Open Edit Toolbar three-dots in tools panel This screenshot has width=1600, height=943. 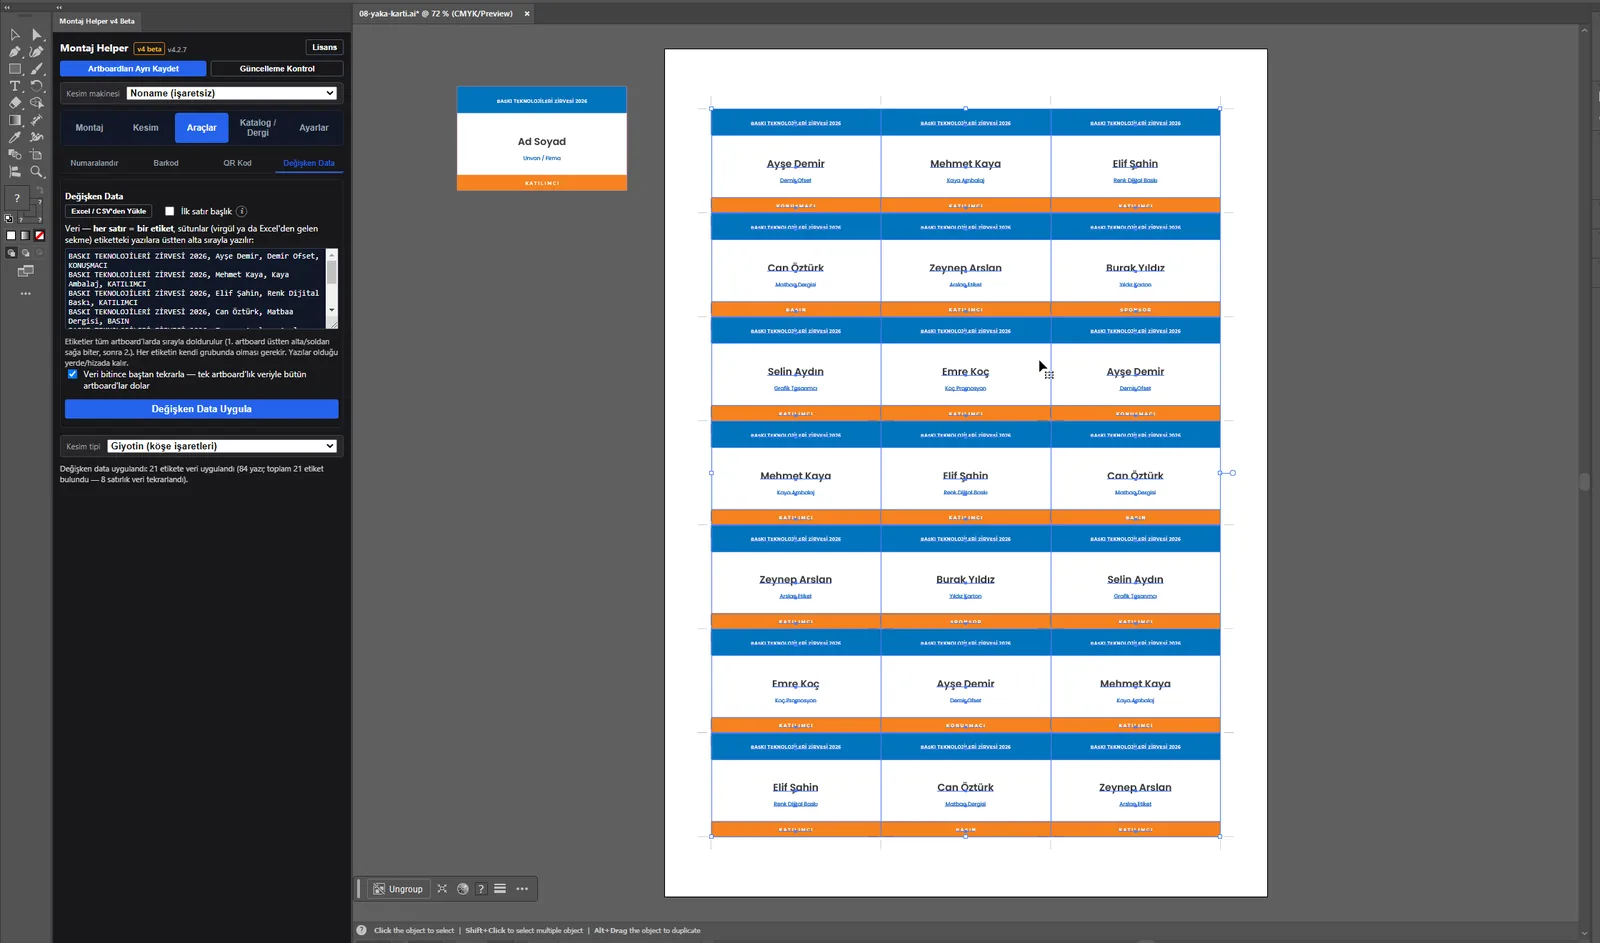point(26,294)
